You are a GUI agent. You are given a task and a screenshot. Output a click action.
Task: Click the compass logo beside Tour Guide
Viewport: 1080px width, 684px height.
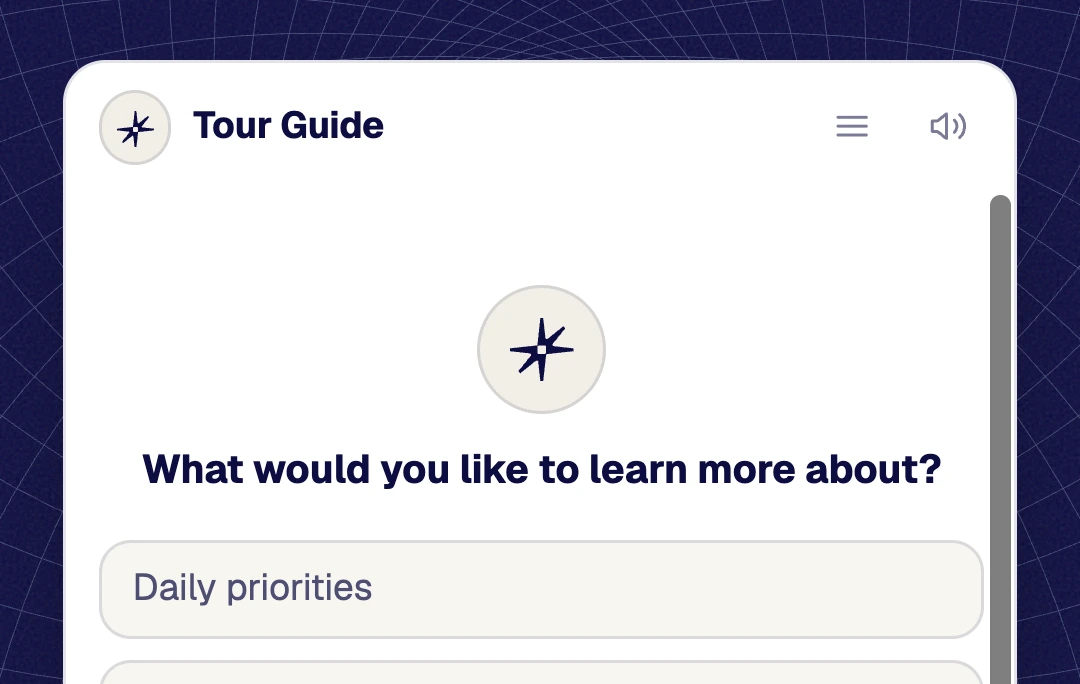point(135,127)
